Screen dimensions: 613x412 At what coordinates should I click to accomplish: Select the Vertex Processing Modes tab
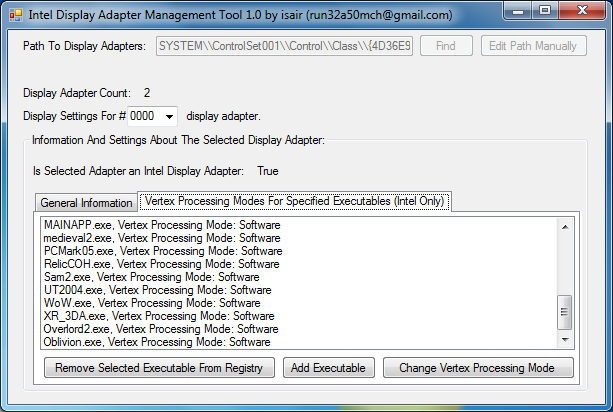294,201
